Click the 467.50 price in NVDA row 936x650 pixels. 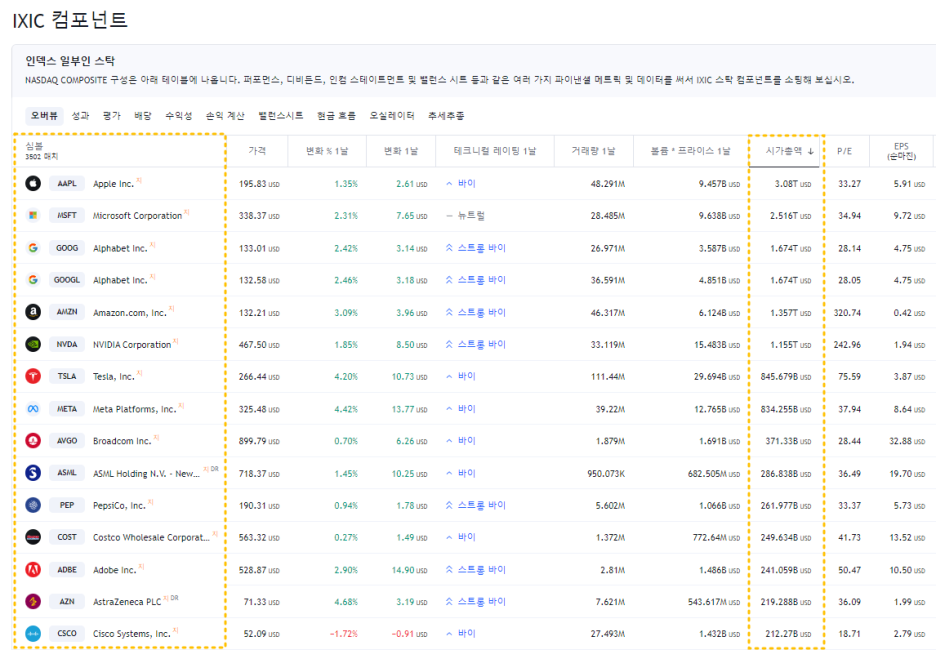point(259,345)
